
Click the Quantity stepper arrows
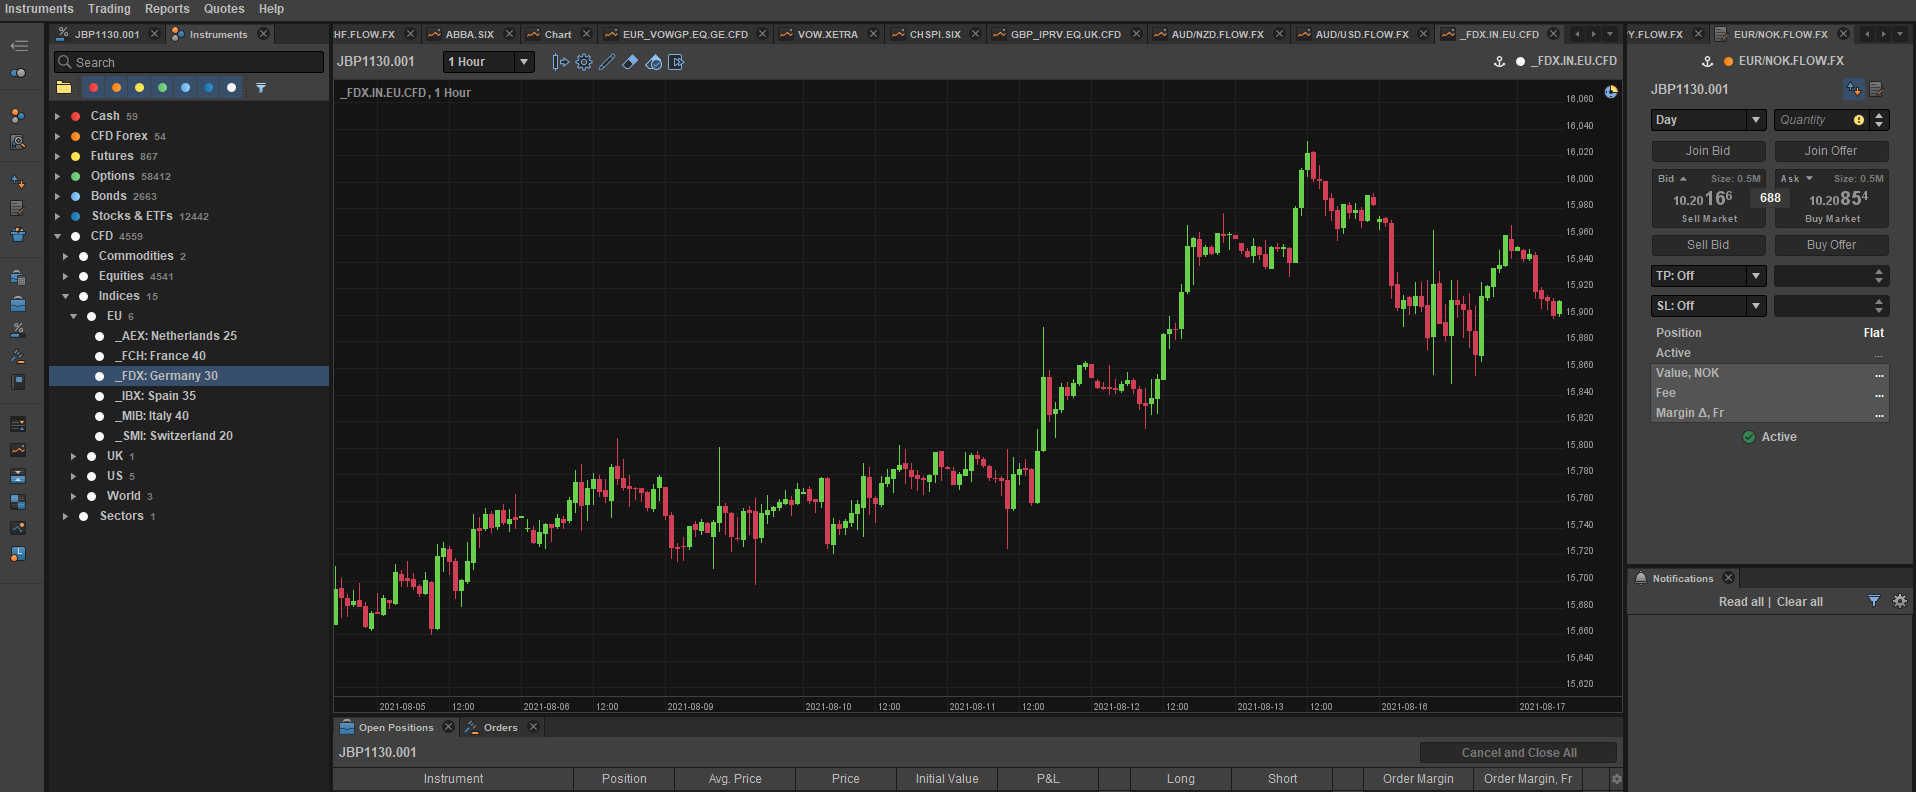pos(1879,120)
